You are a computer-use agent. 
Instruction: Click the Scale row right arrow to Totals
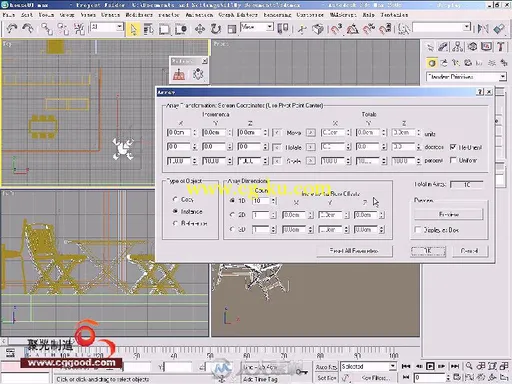311,161
